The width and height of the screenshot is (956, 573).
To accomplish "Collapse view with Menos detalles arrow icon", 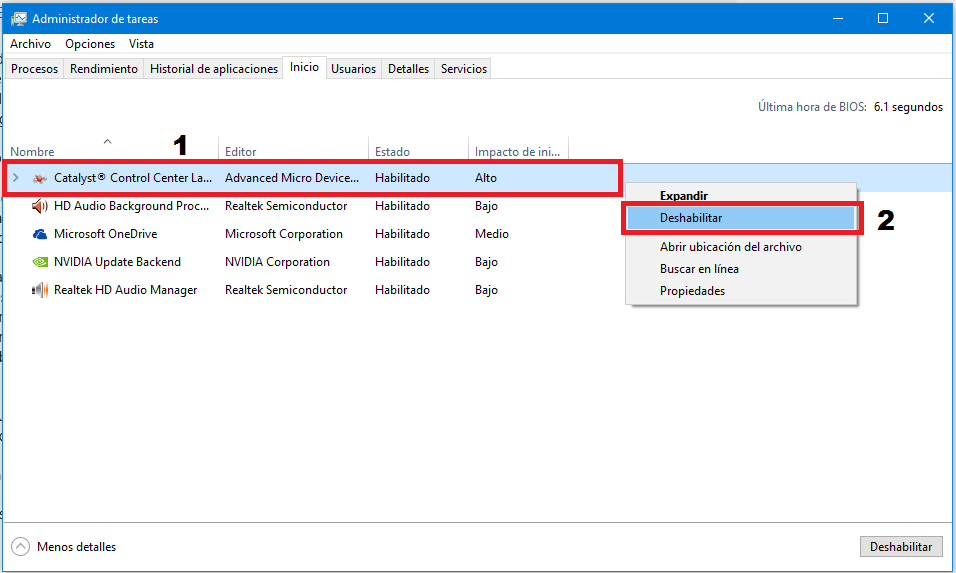I will (x=20, y=547).
